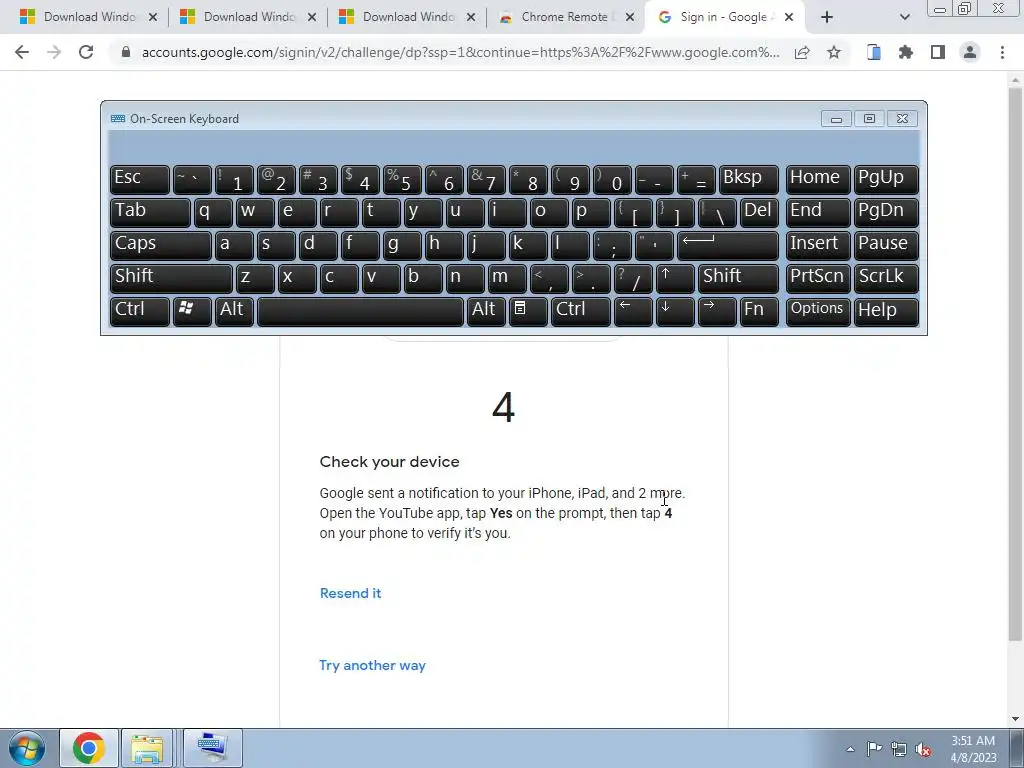
Task: Click the left arrow key
Action: [x=633, y=310]
